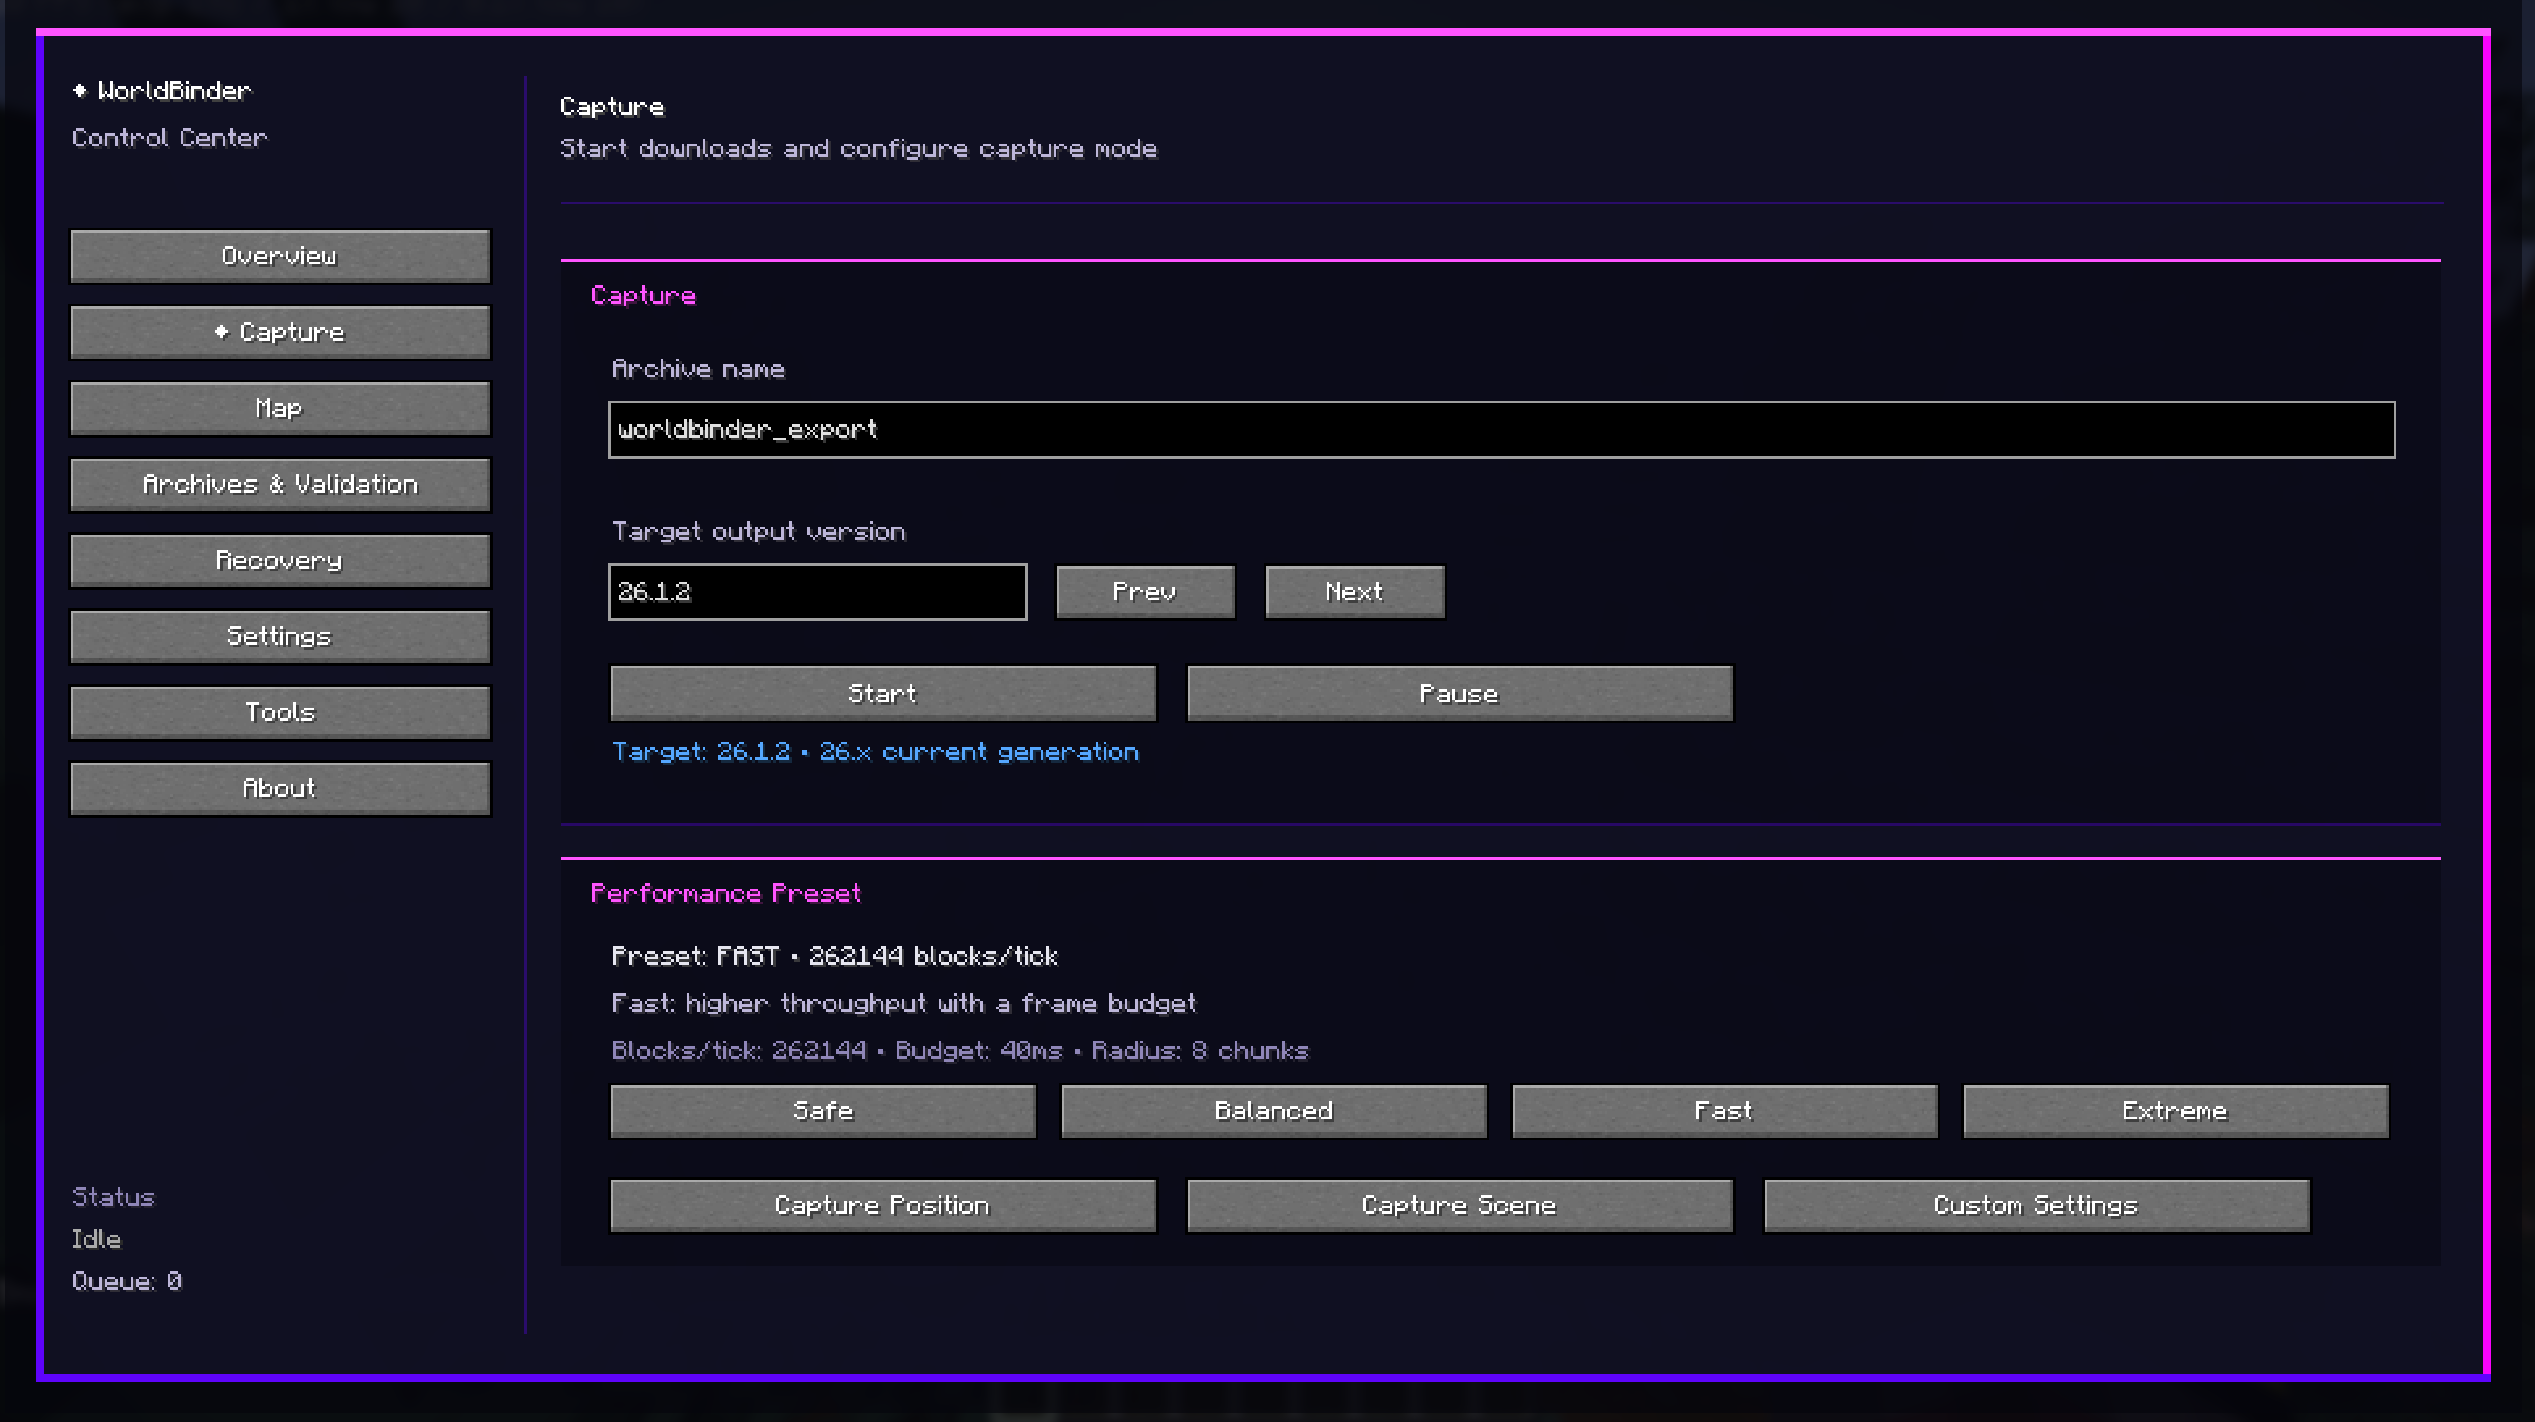Choose the Fast preset

1724,1111
